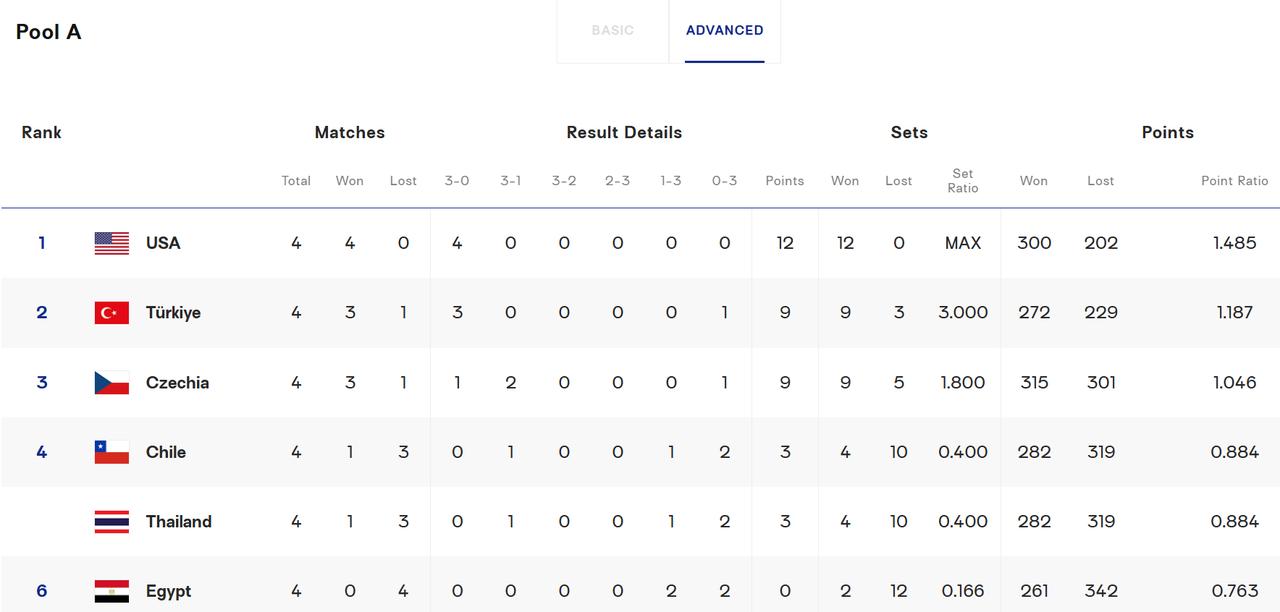1280x612 pixels.
Task: Click the Pool A heading
Action: 49,32
